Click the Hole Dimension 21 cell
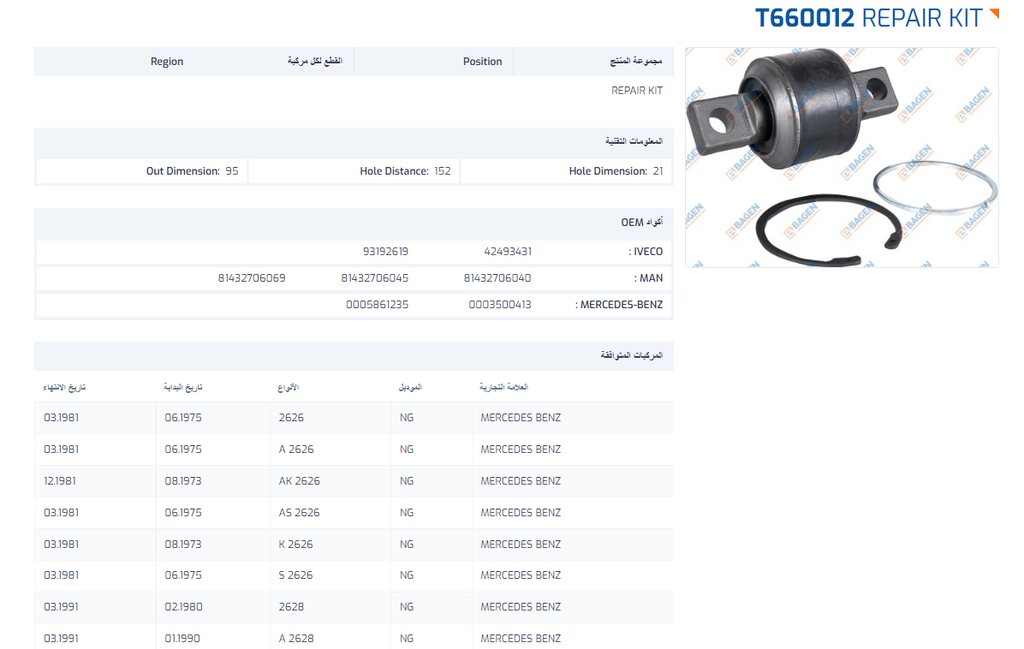This screenshot has height=649, width=1024. [615, 172]
